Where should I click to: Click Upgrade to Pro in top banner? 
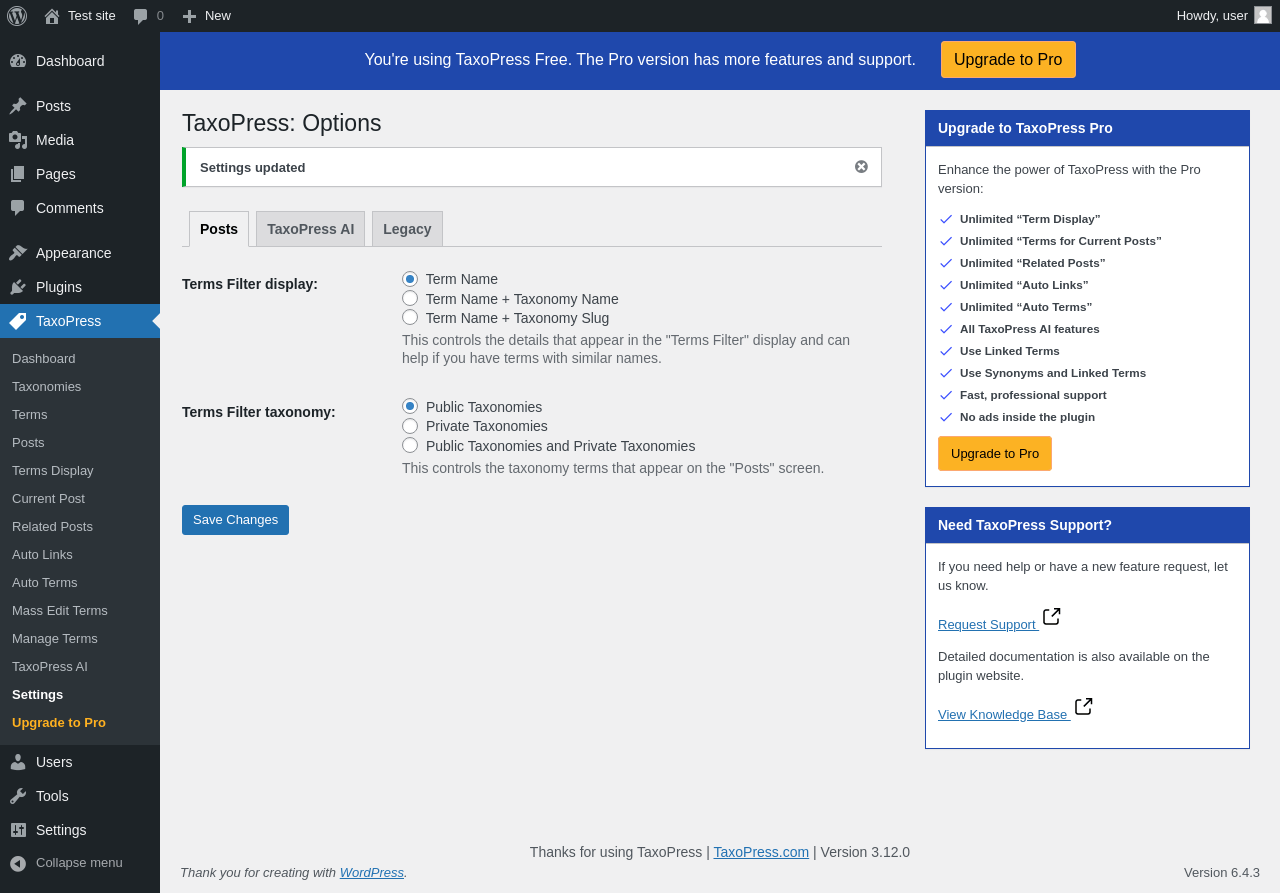pyautogui.click(x=1008, y=60)
